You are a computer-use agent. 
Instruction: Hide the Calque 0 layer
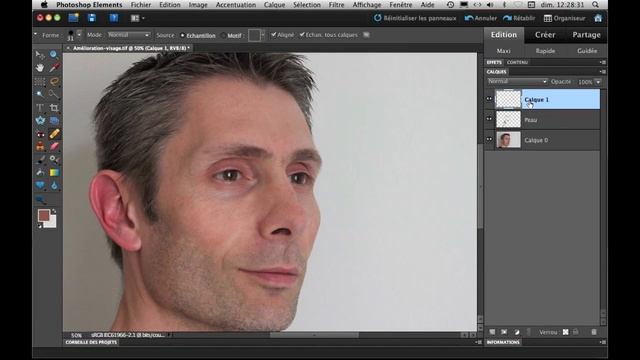click(x=489, y=139)
